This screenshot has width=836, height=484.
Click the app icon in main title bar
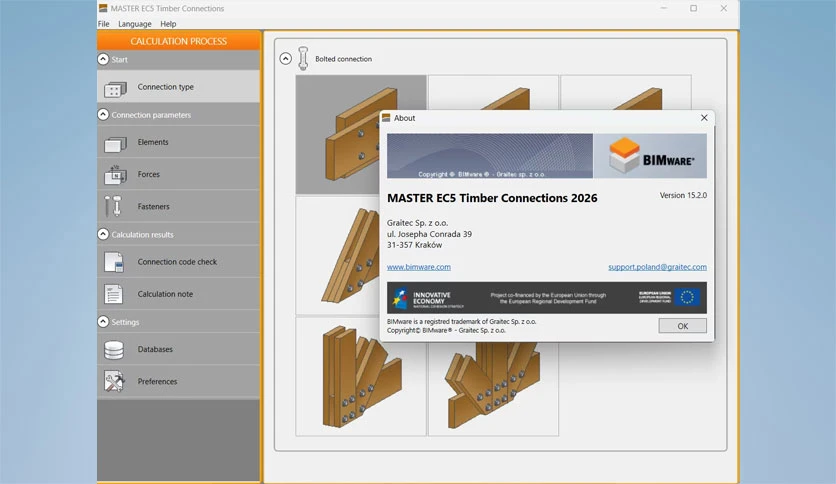[x=103, y=8]
